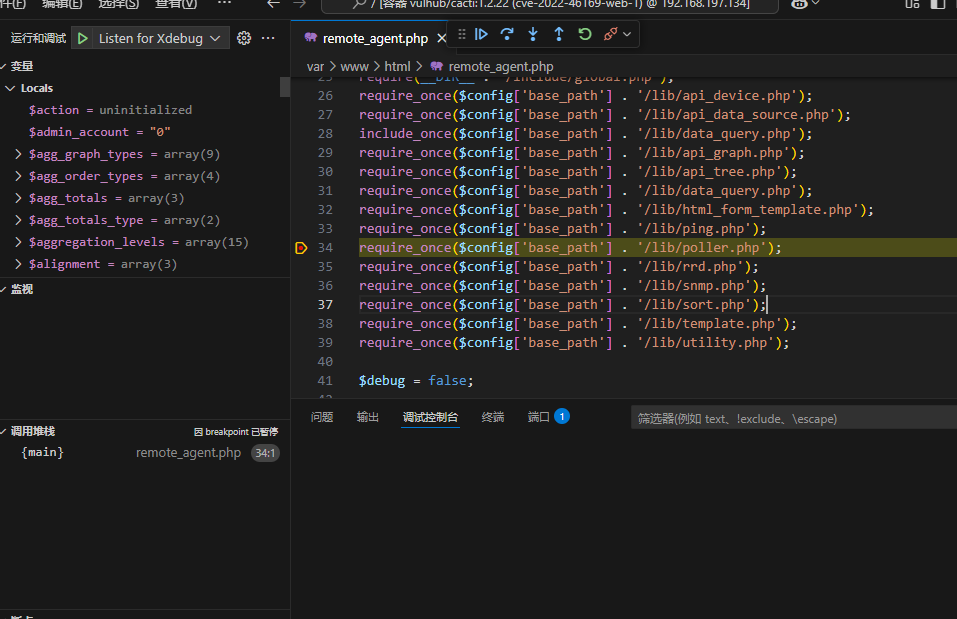Open disconnect options dropdown arrow
The height and width of the screenshot is (619, 957).
[x=627, y=34]
